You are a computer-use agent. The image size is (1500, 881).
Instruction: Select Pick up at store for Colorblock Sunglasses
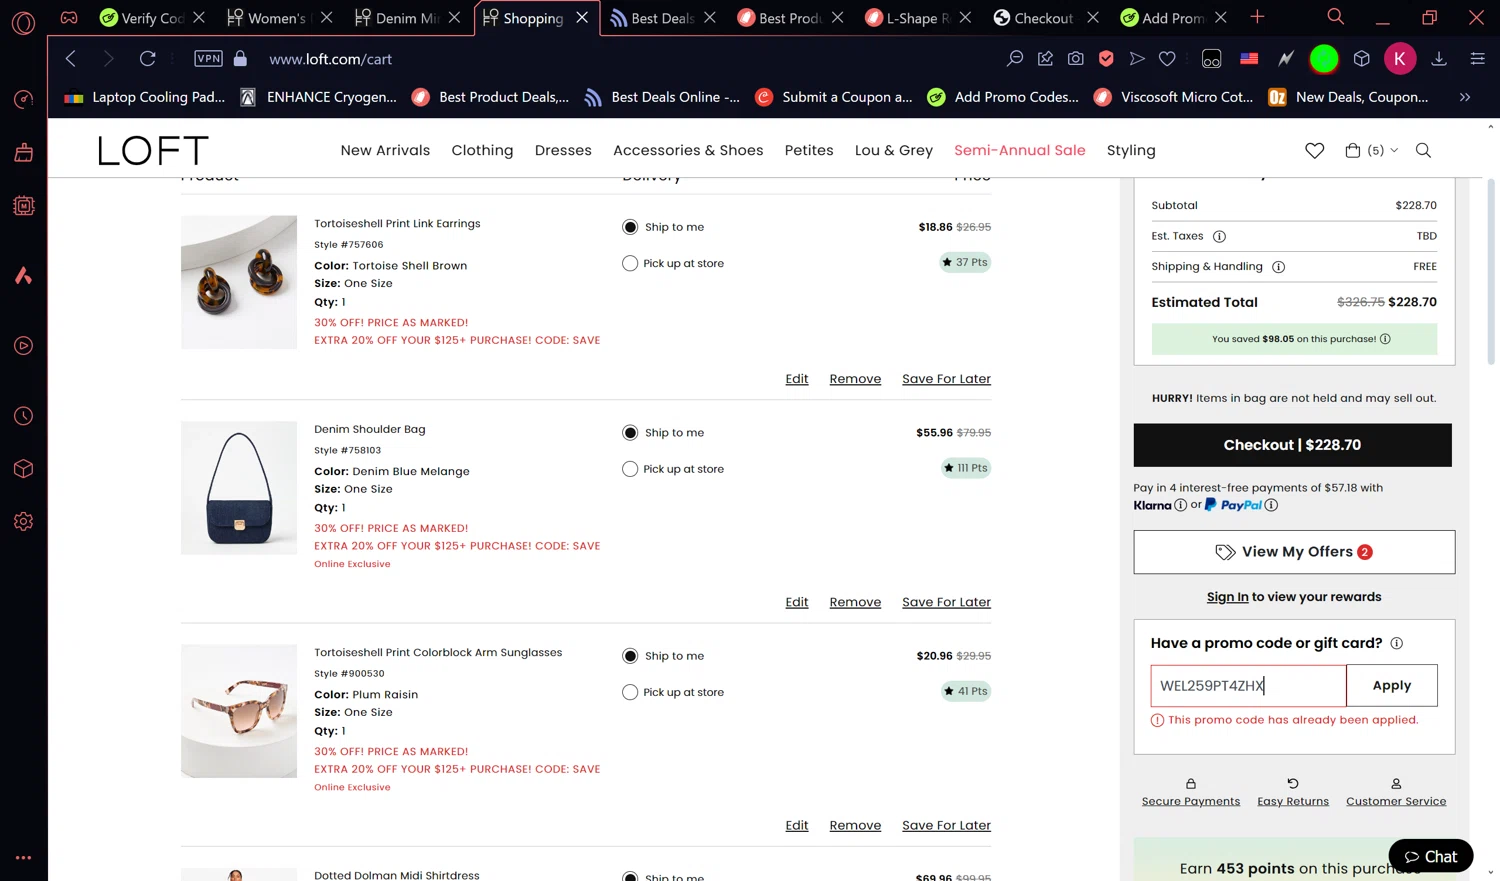coord(630,692)
